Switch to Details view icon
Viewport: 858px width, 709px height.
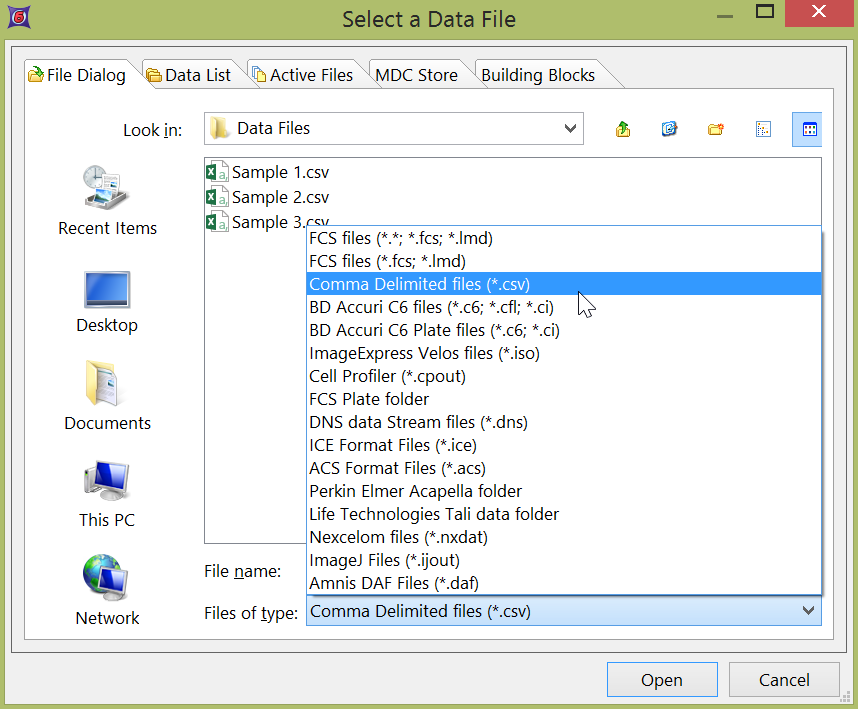808,129
